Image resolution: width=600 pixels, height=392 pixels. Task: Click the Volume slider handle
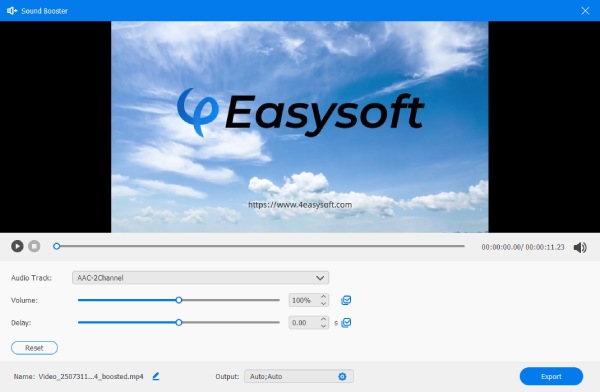(x=179, y=300)
